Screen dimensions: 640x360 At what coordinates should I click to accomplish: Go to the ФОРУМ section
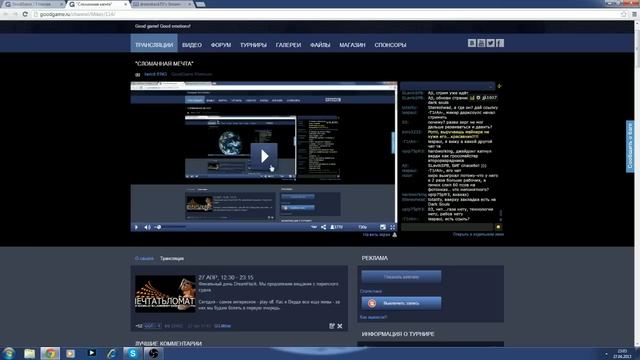[221, 45]
